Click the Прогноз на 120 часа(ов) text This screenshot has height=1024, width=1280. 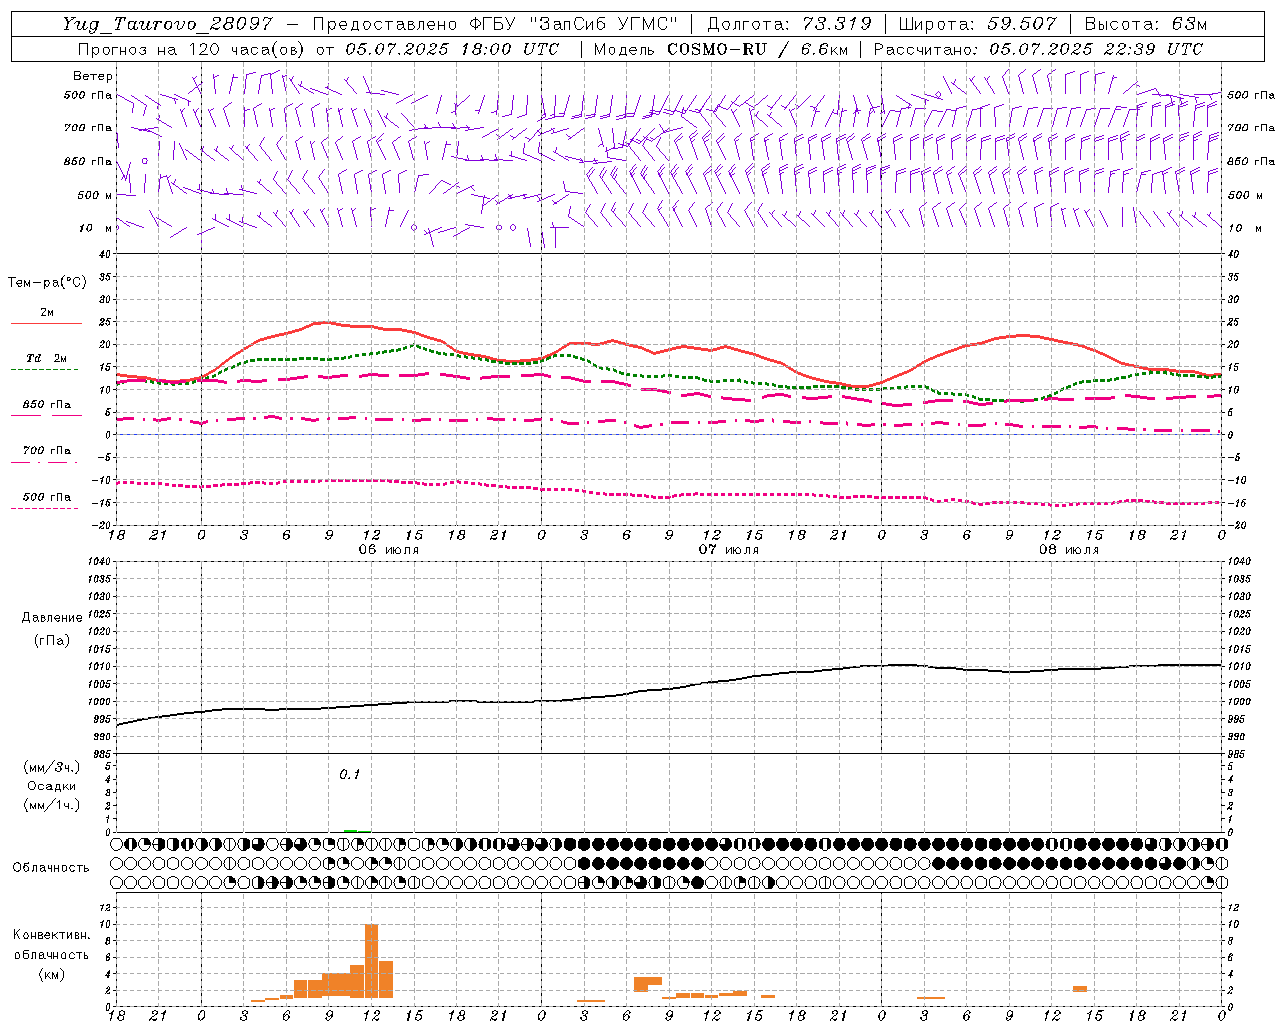[x=192, y=49]
